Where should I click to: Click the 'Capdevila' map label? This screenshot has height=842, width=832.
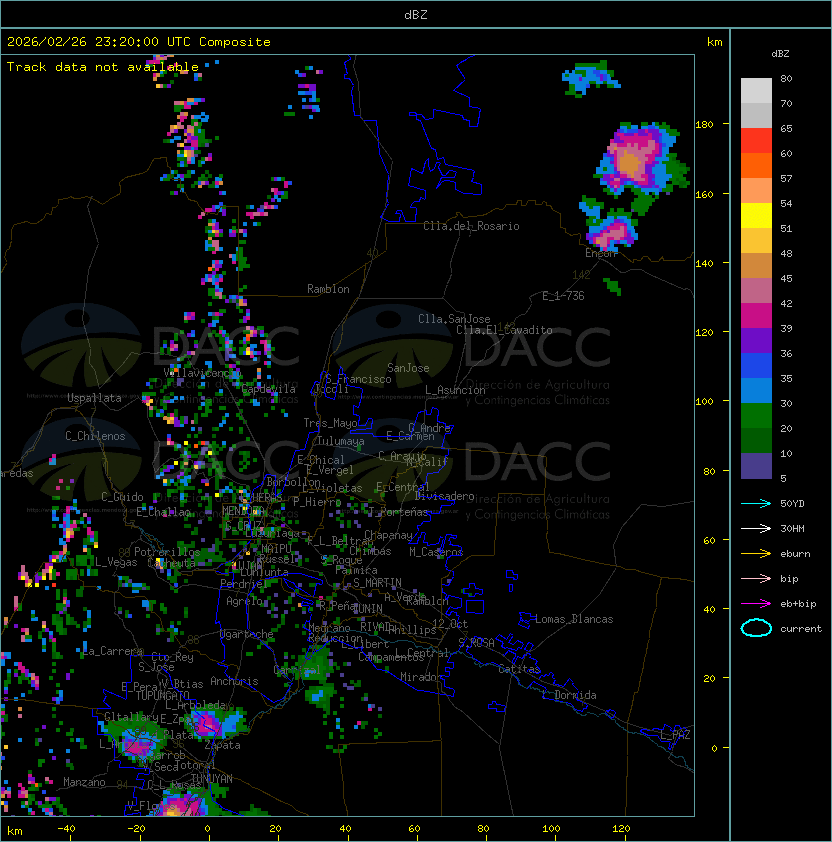coord(269,389)
